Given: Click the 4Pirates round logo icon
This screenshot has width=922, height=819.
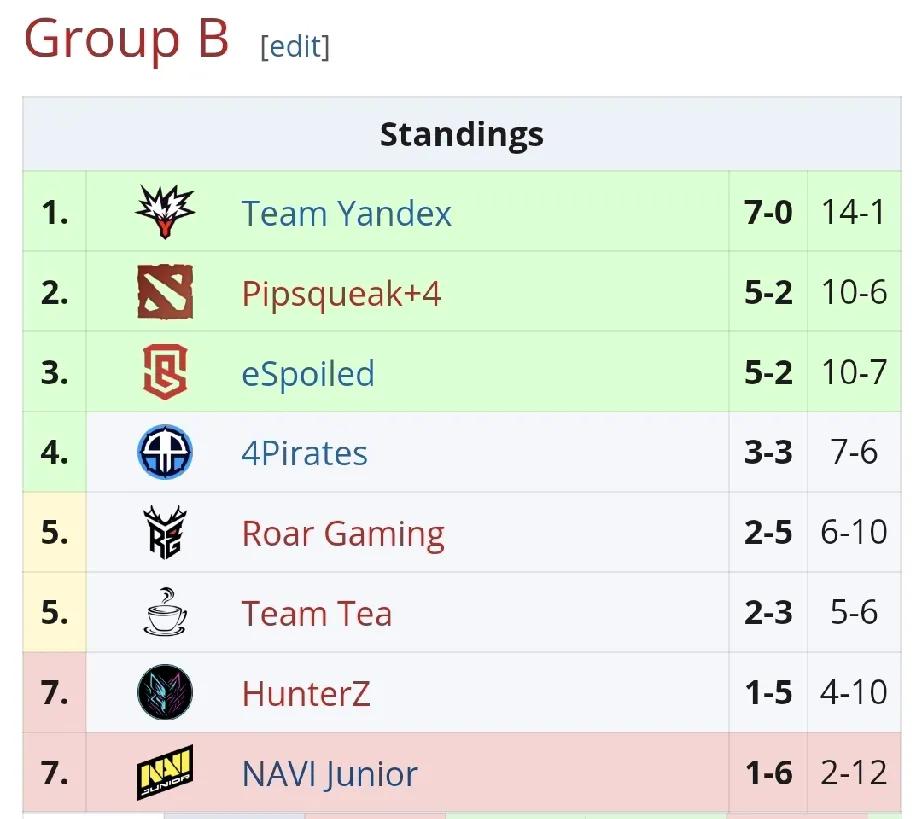Looking at the screenshot, I should click(165, 453).
